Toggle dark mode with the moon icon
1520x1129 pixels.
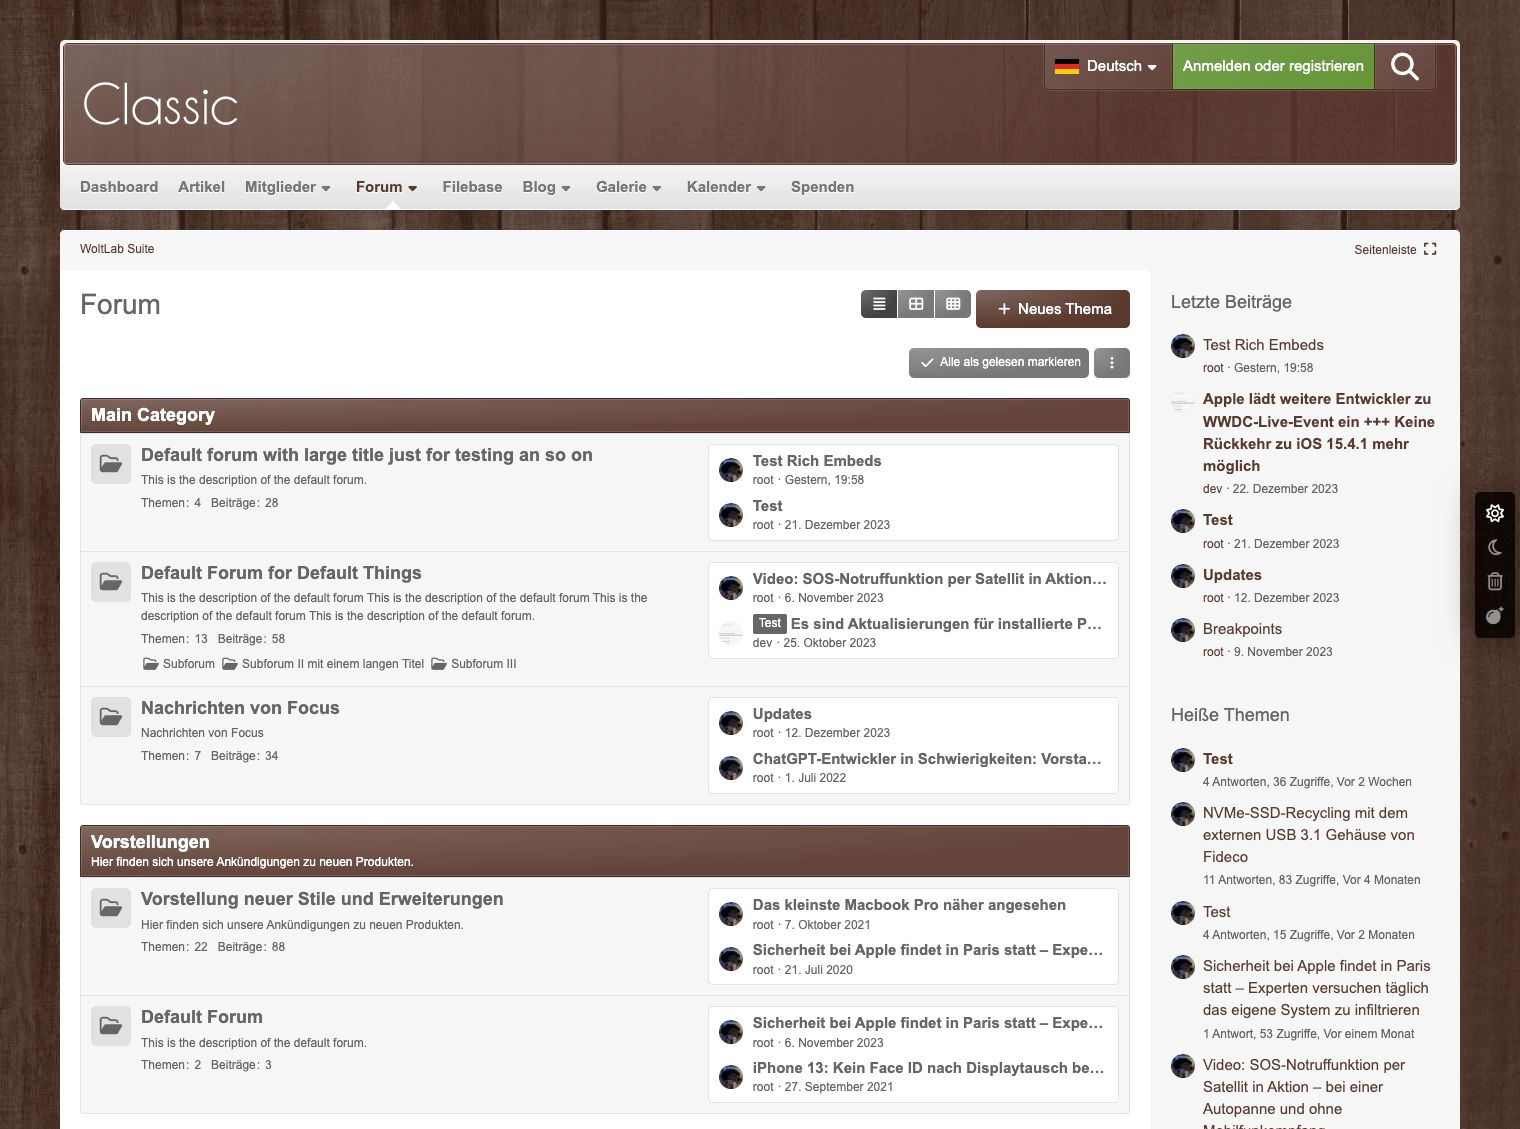coord(1495,547)
